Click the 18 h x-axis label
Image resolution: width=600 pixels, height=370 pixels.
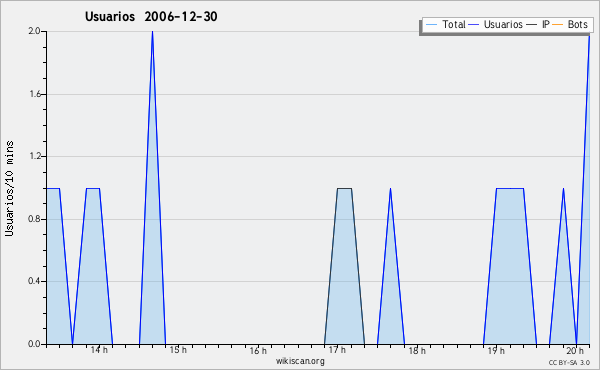point(417,350)
